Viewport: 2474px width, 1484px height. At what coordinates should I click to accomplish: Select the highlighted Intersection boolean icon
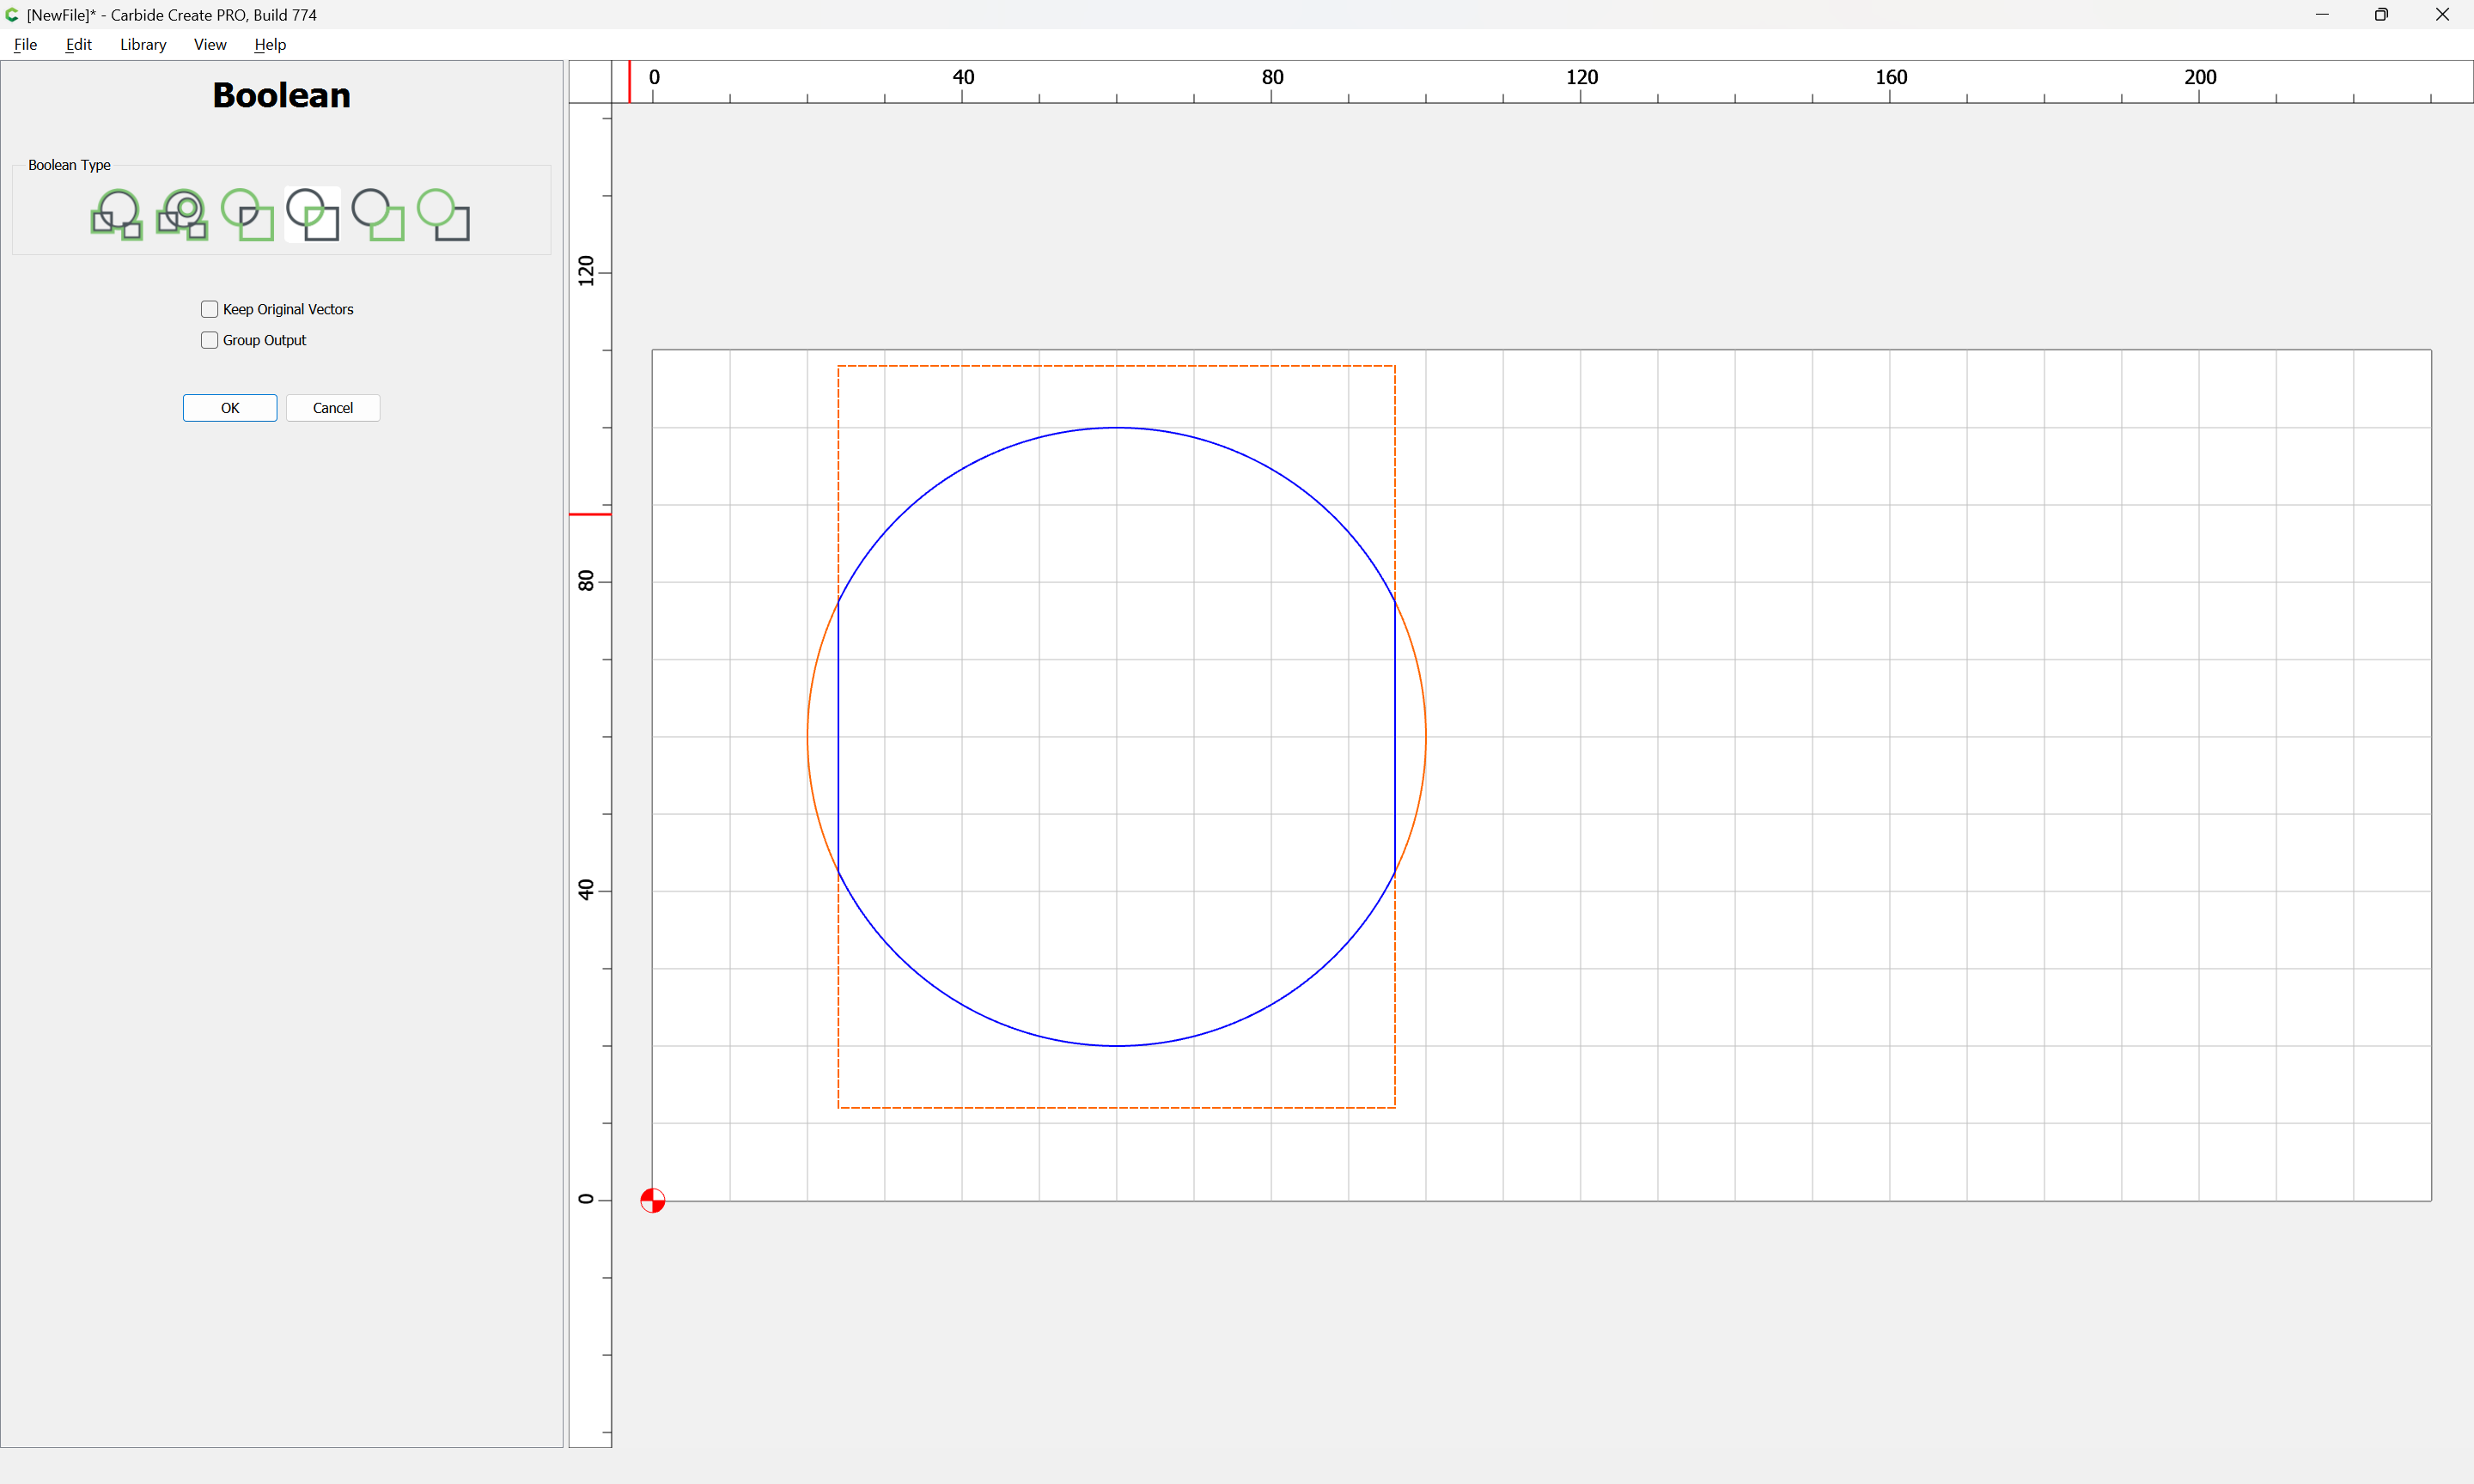point(313,214)
